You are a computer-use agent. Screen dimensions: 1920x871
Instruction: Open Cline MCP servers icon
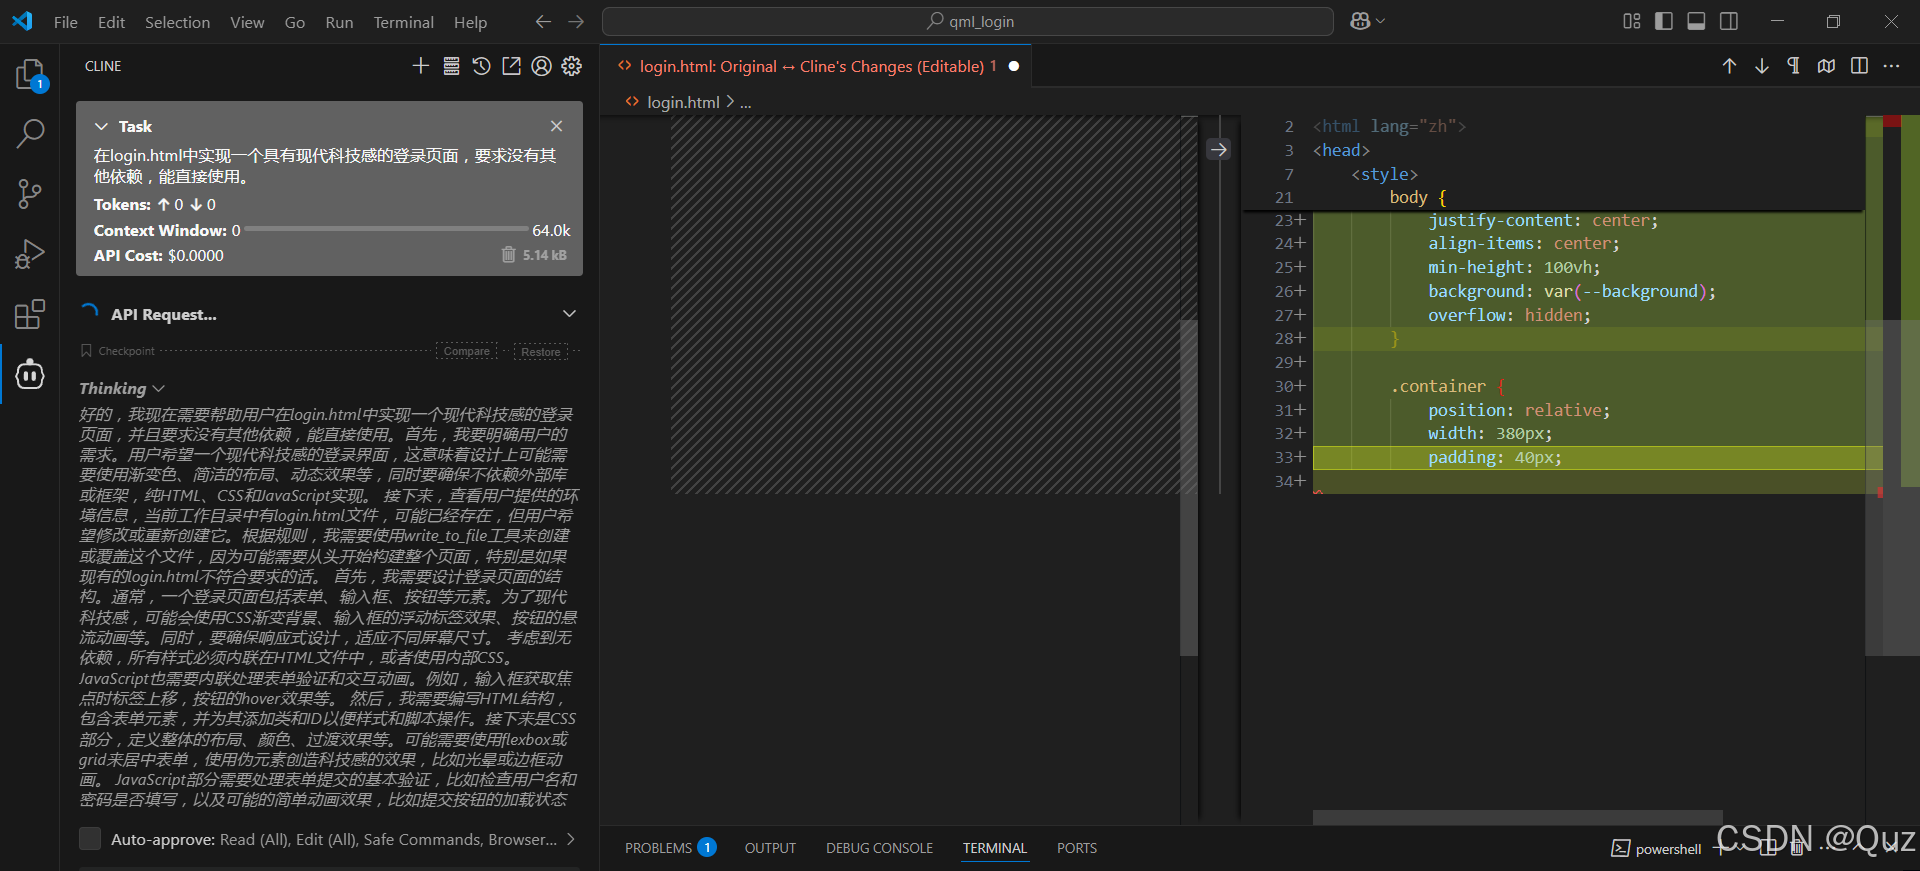[x=452, y=66]
